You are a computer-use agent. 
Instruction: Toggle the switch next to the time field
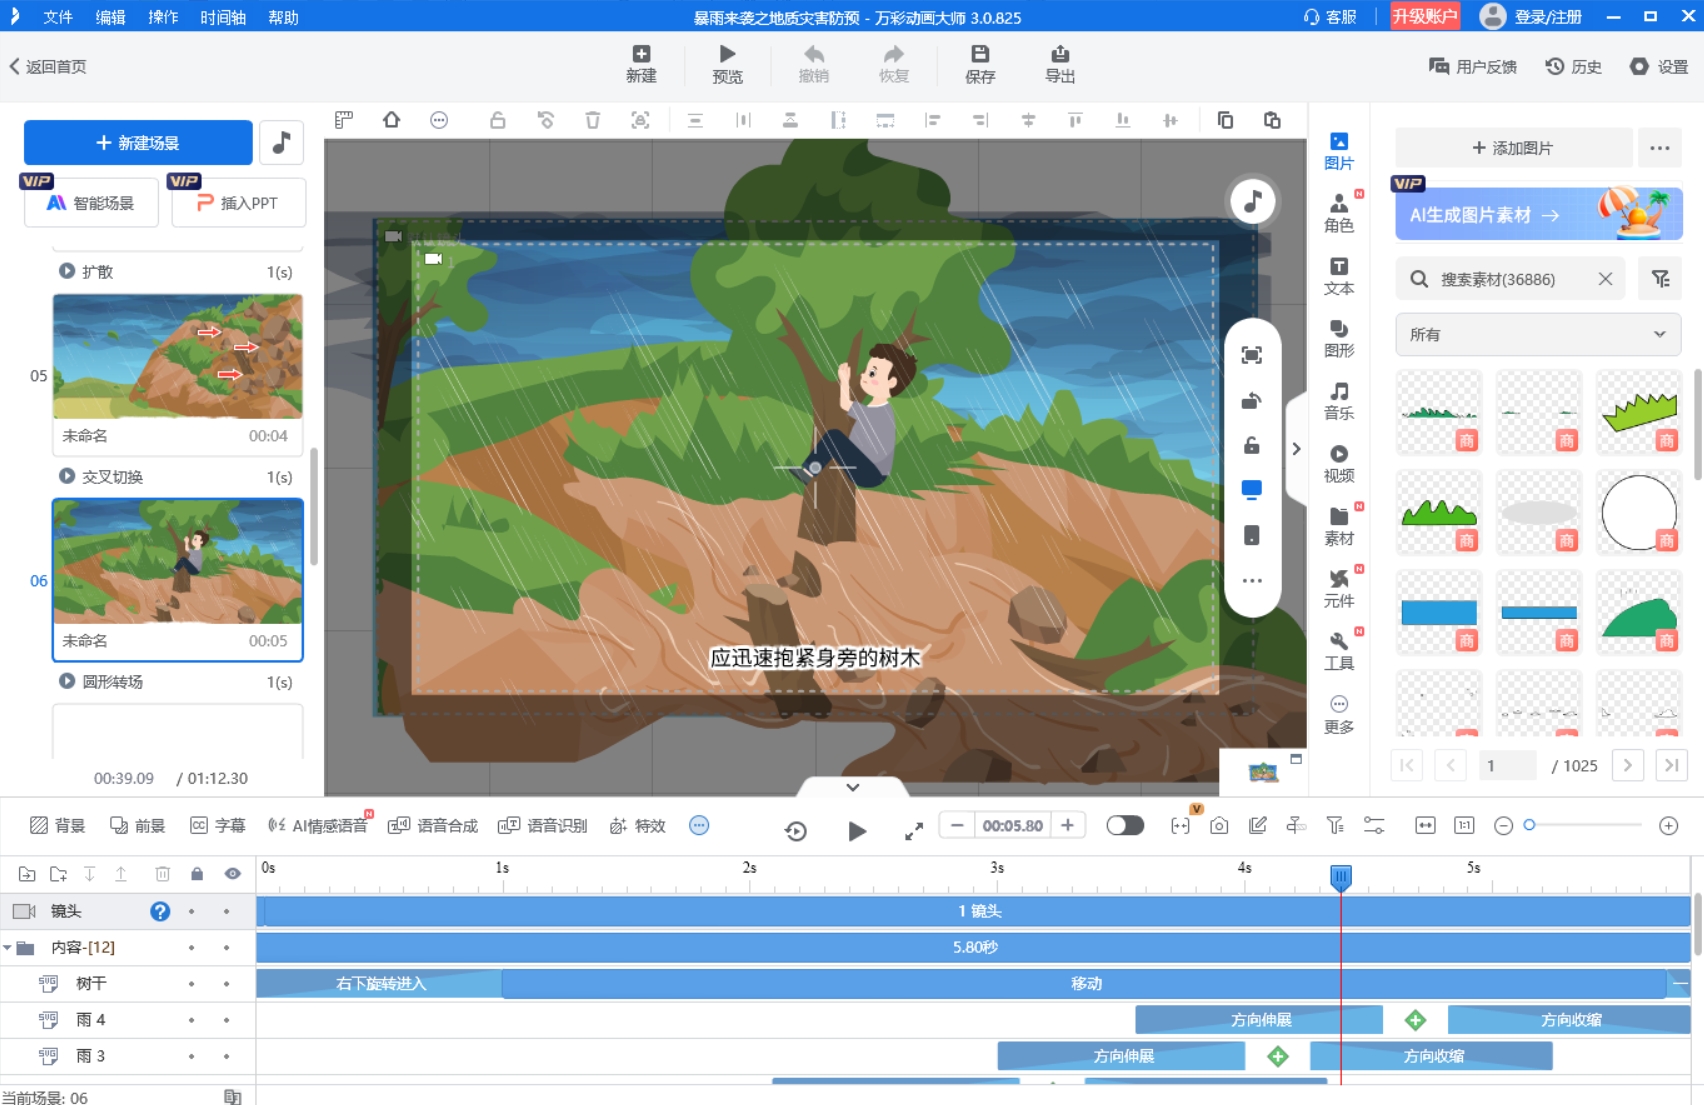pyautogui.click(x=1124, y=826)
